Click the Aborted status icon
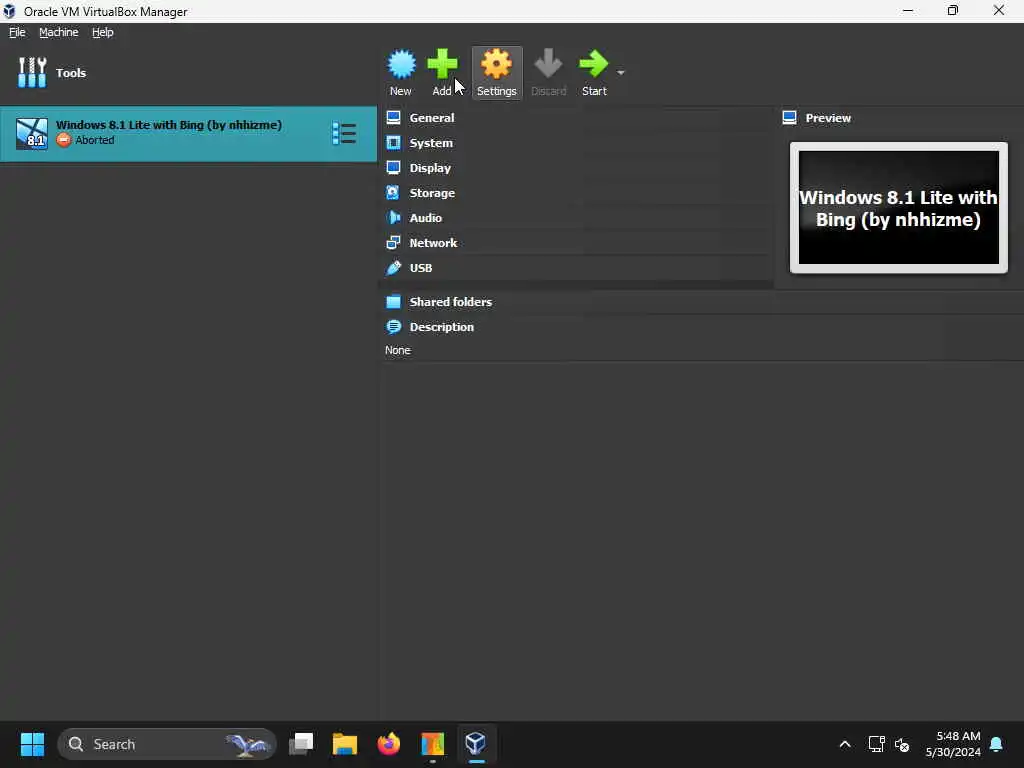Viewport: 1024px width, 768px height. coord(63,140)
